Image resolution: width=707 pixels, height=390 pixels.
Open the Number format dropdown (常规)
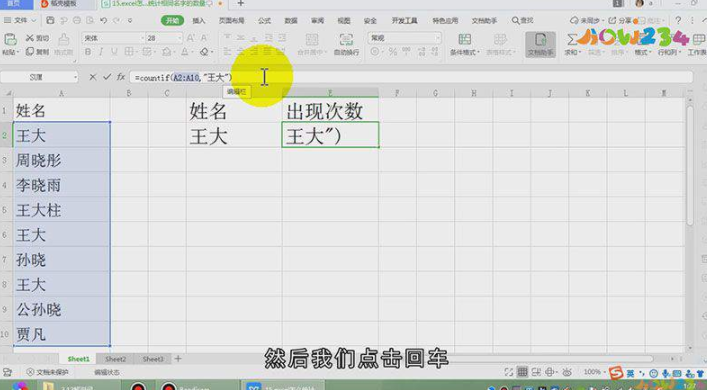(x=437, y=38)
